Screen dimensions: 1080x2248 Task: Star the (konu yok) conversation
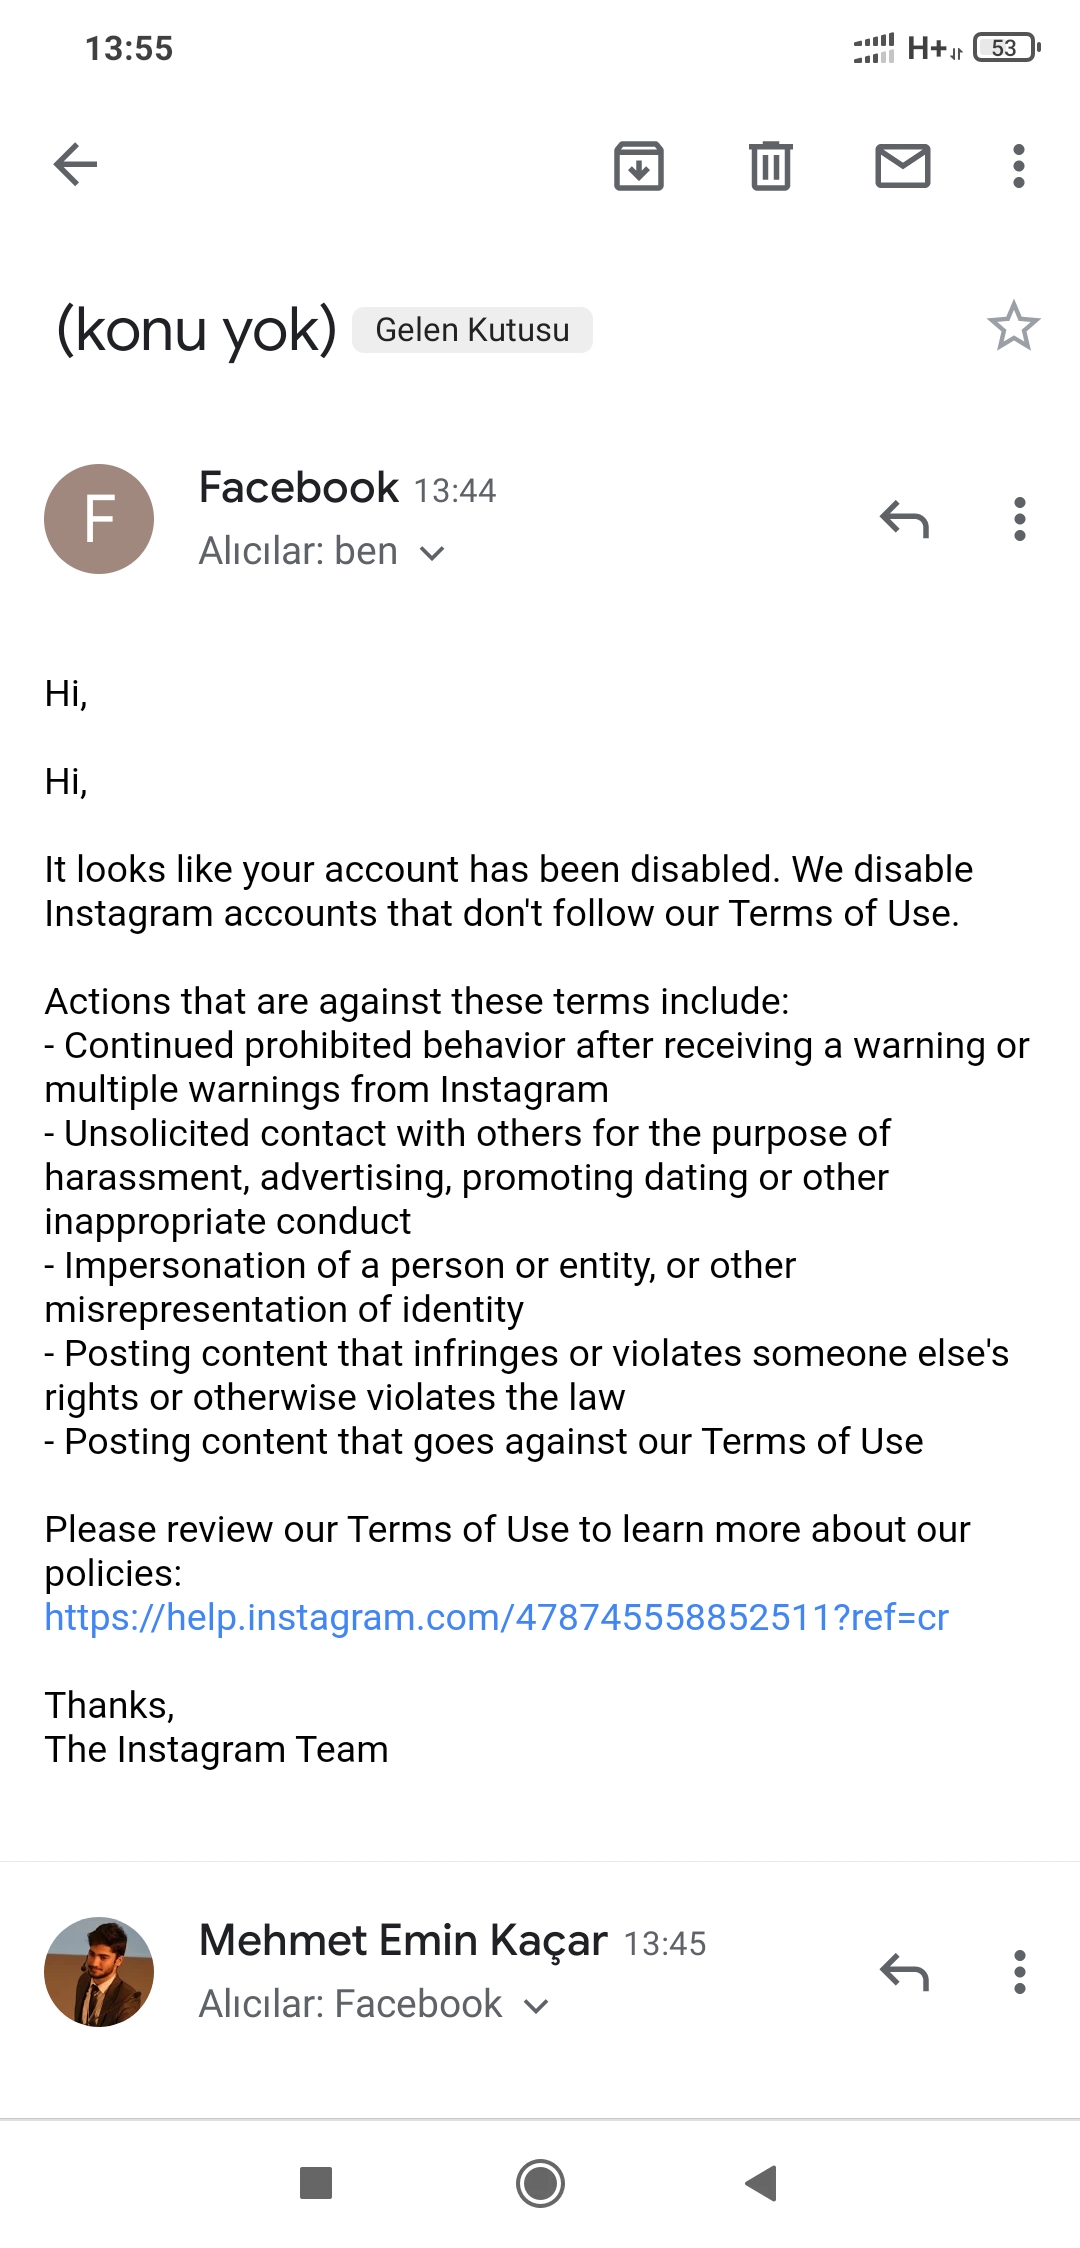tap(1014, 326)
